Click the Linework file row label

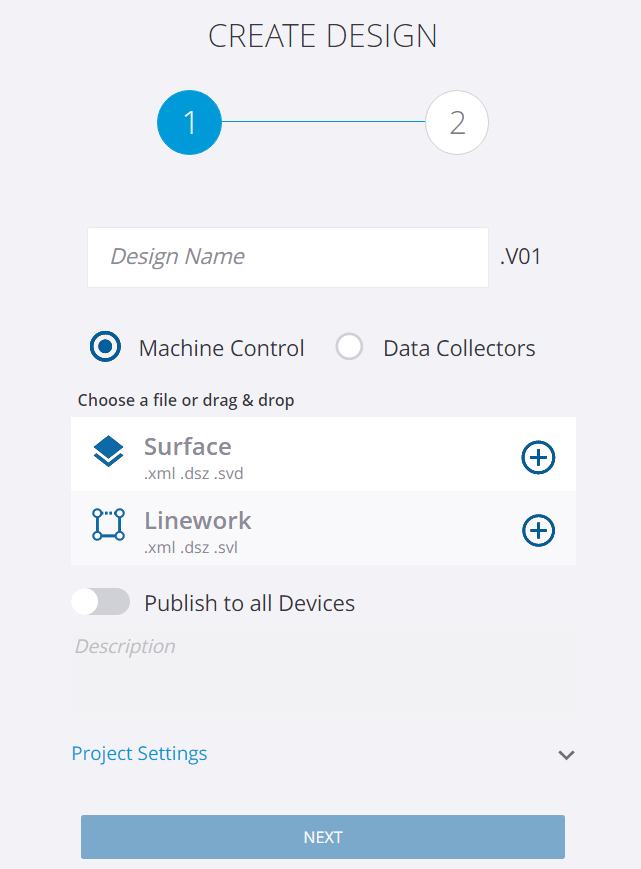198,520
